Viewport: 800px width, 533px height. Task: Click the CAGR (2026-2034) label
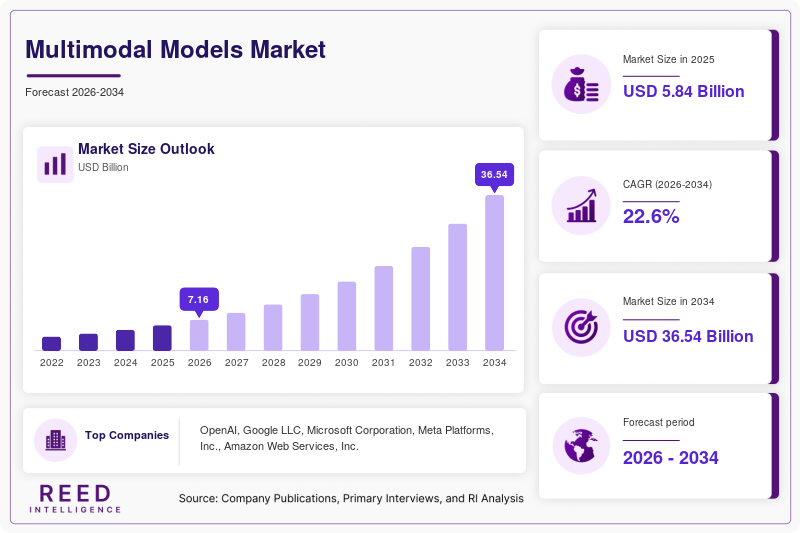[667, 184]
